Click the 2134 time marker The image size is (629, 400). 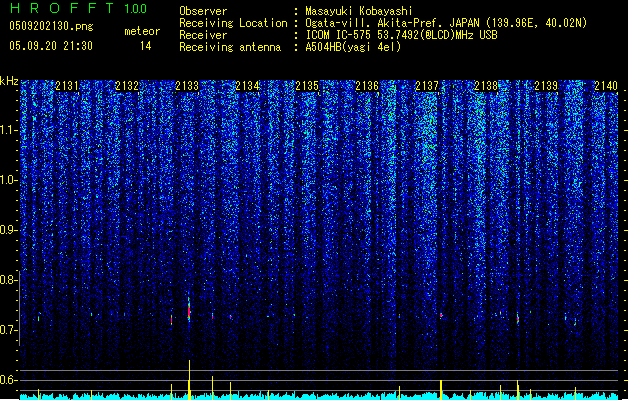[247, 86]
